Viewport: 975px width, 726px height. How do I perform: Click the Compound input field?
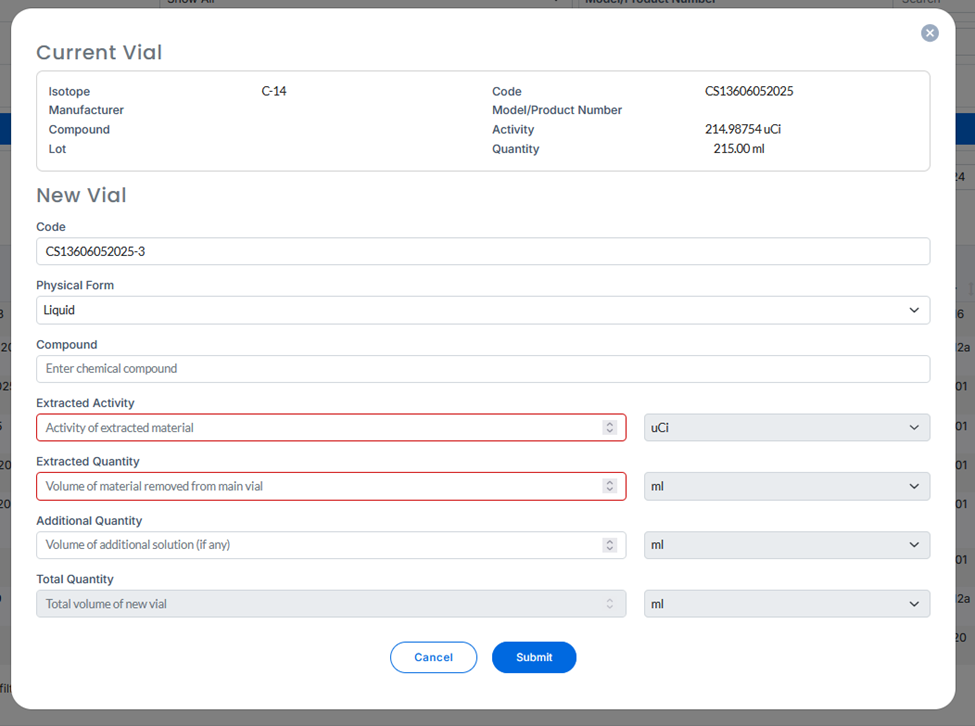pyautogui.click(x=483, y=369)
